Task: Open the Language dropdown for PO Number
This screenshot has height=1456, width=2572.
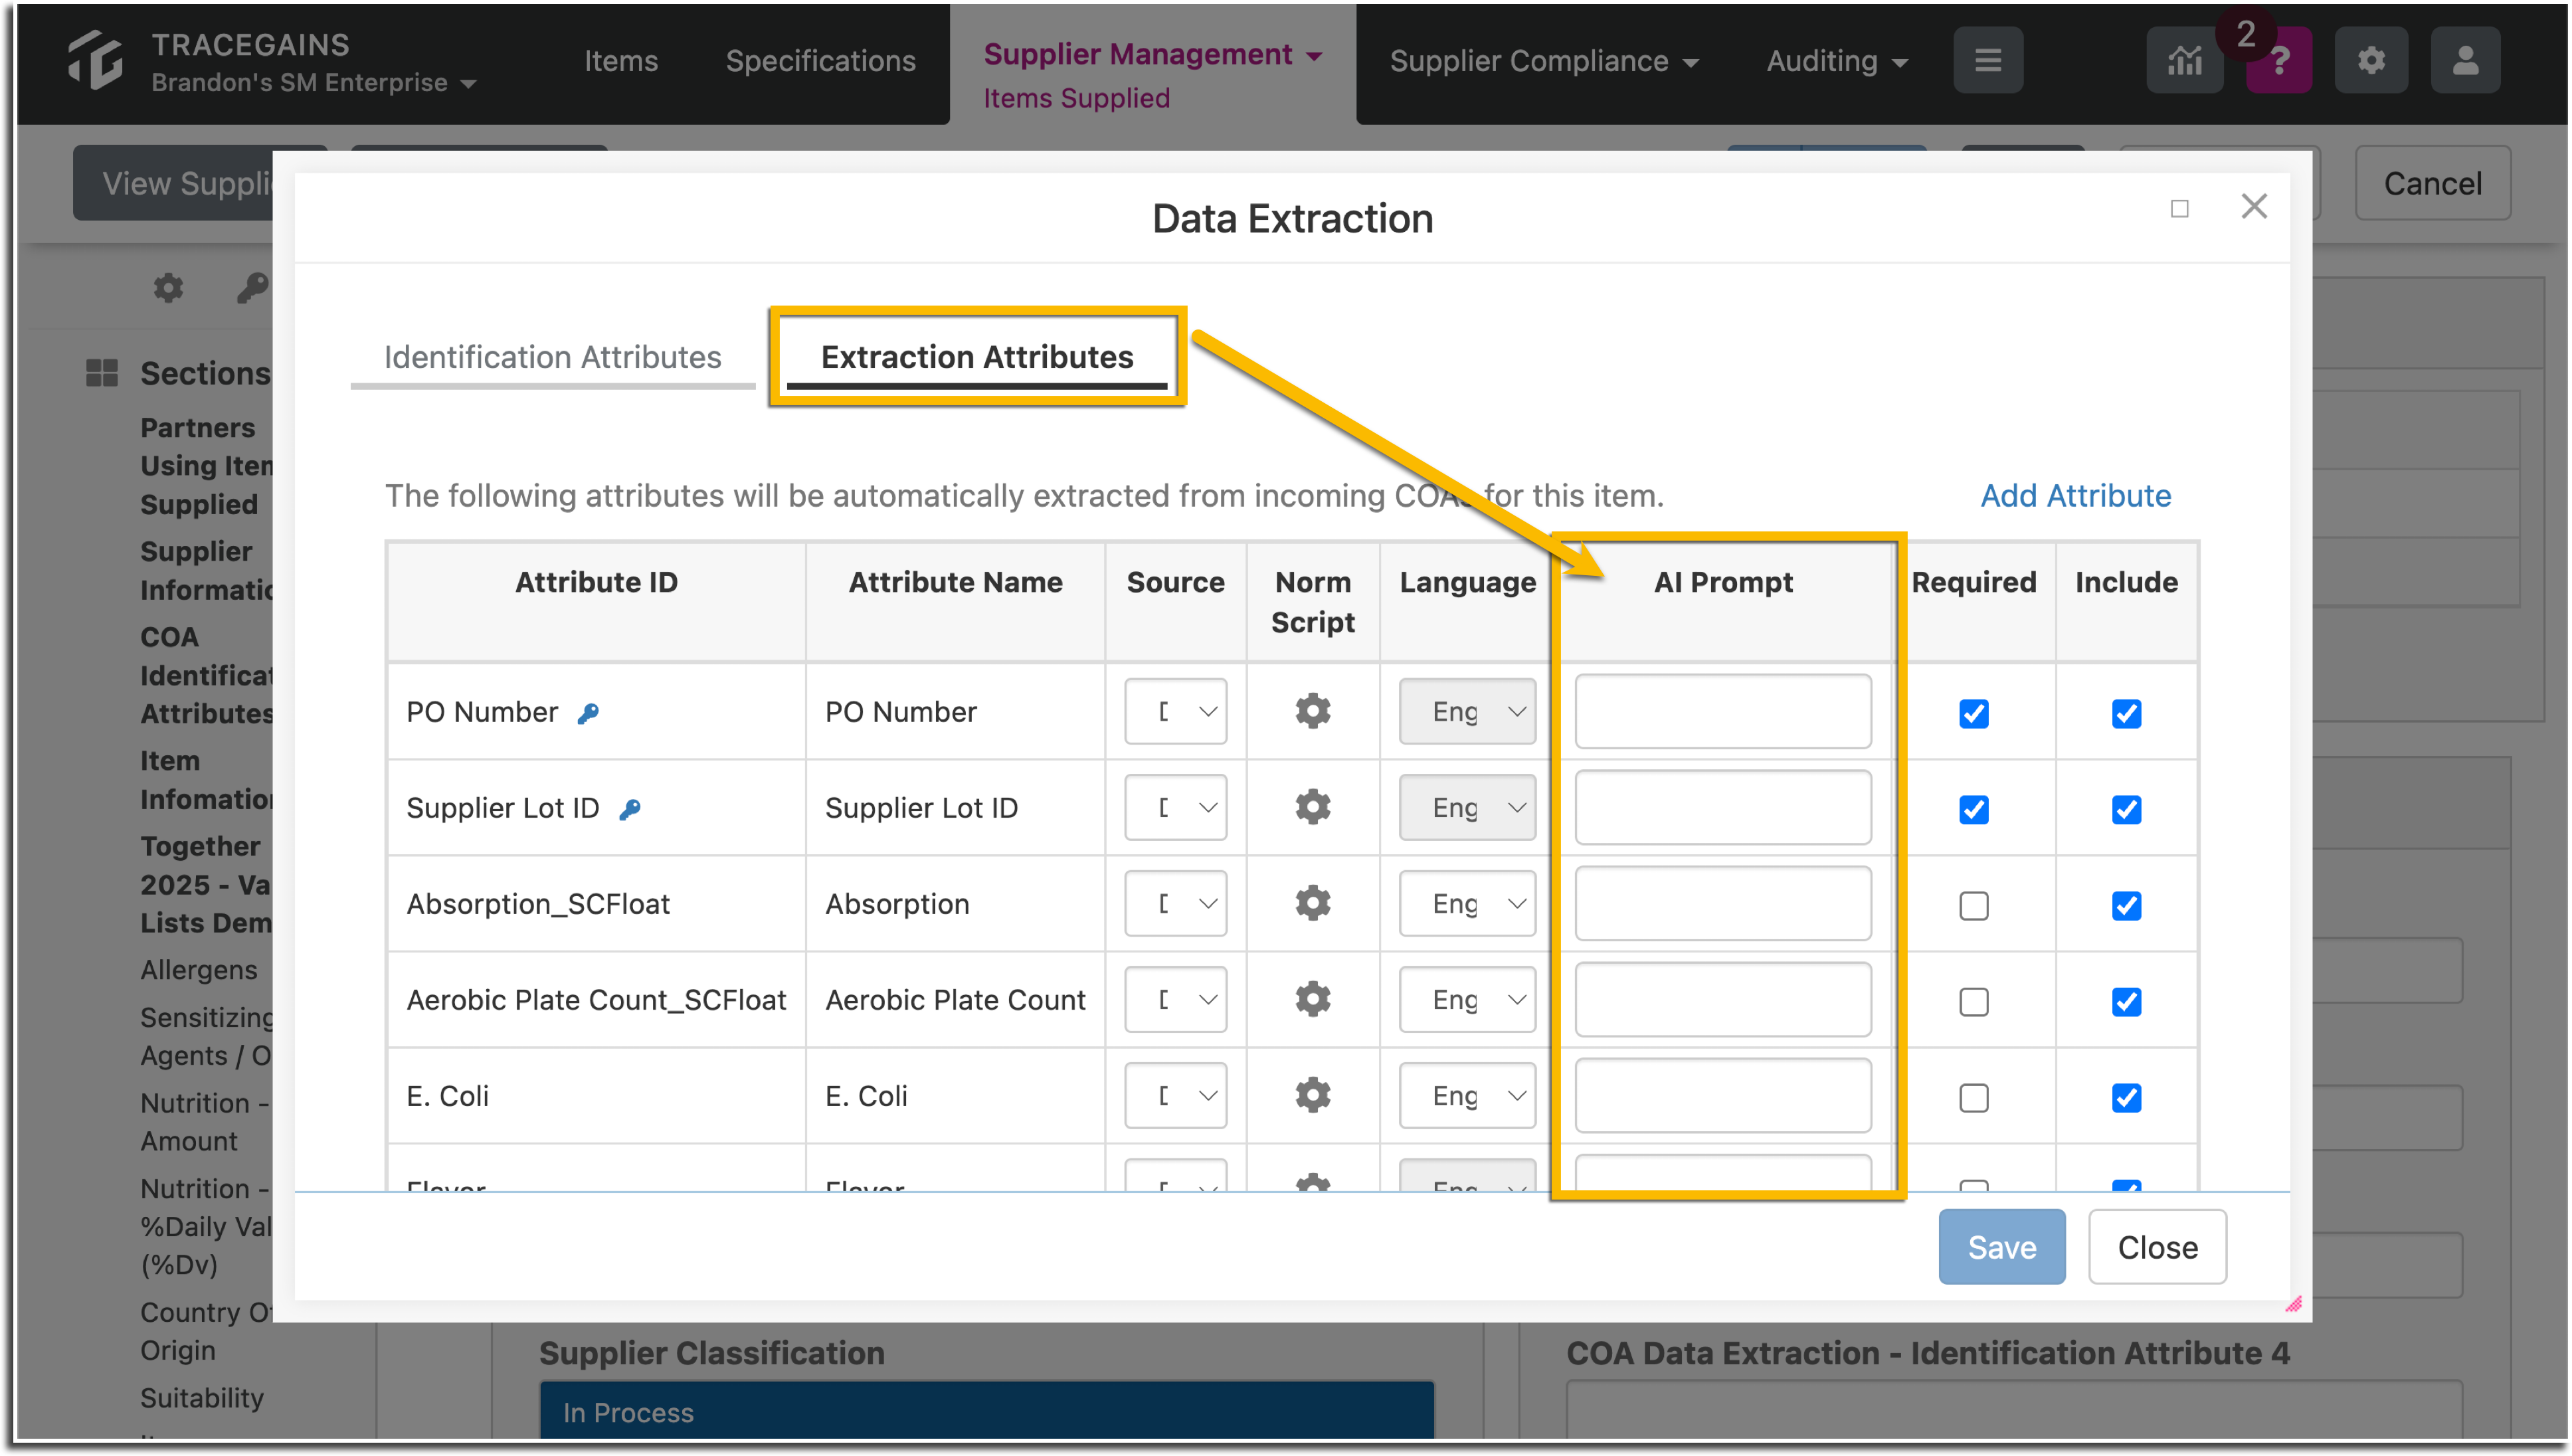Action: click(1467, 711)
